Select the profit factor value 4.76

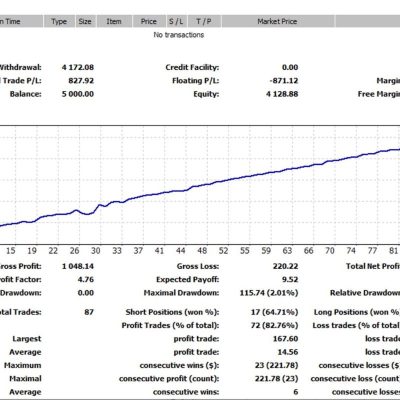[86, 280]
